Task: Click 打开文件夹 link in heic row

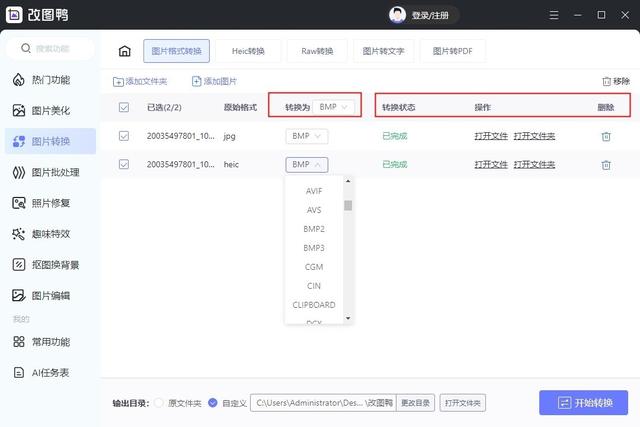Action: tap(534, 165)
